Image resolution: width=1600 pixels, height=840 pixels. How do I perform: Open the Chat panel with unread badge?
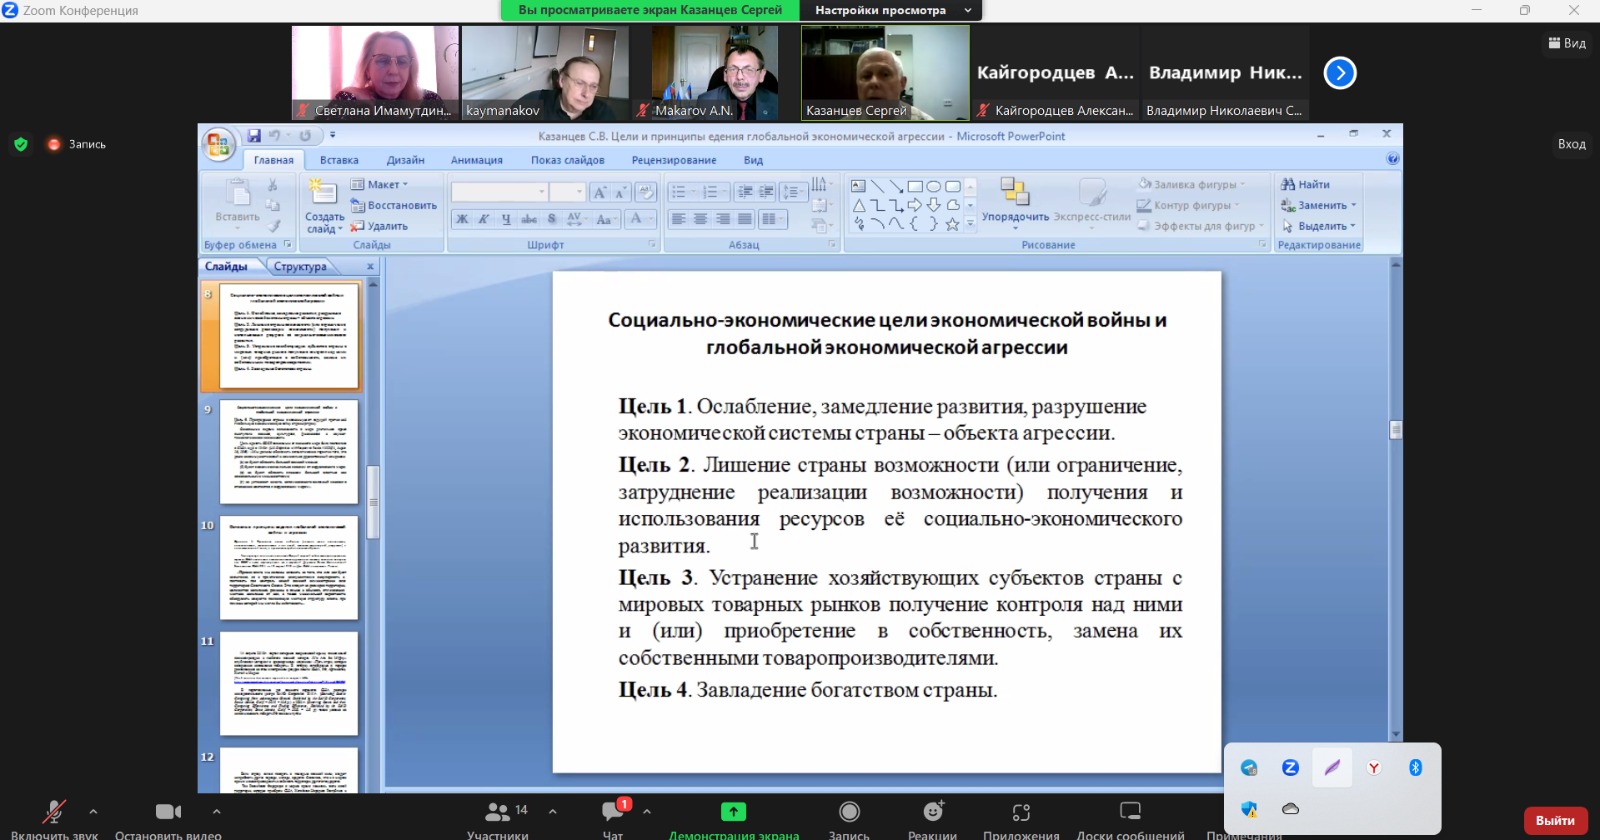tap(613, 812)
